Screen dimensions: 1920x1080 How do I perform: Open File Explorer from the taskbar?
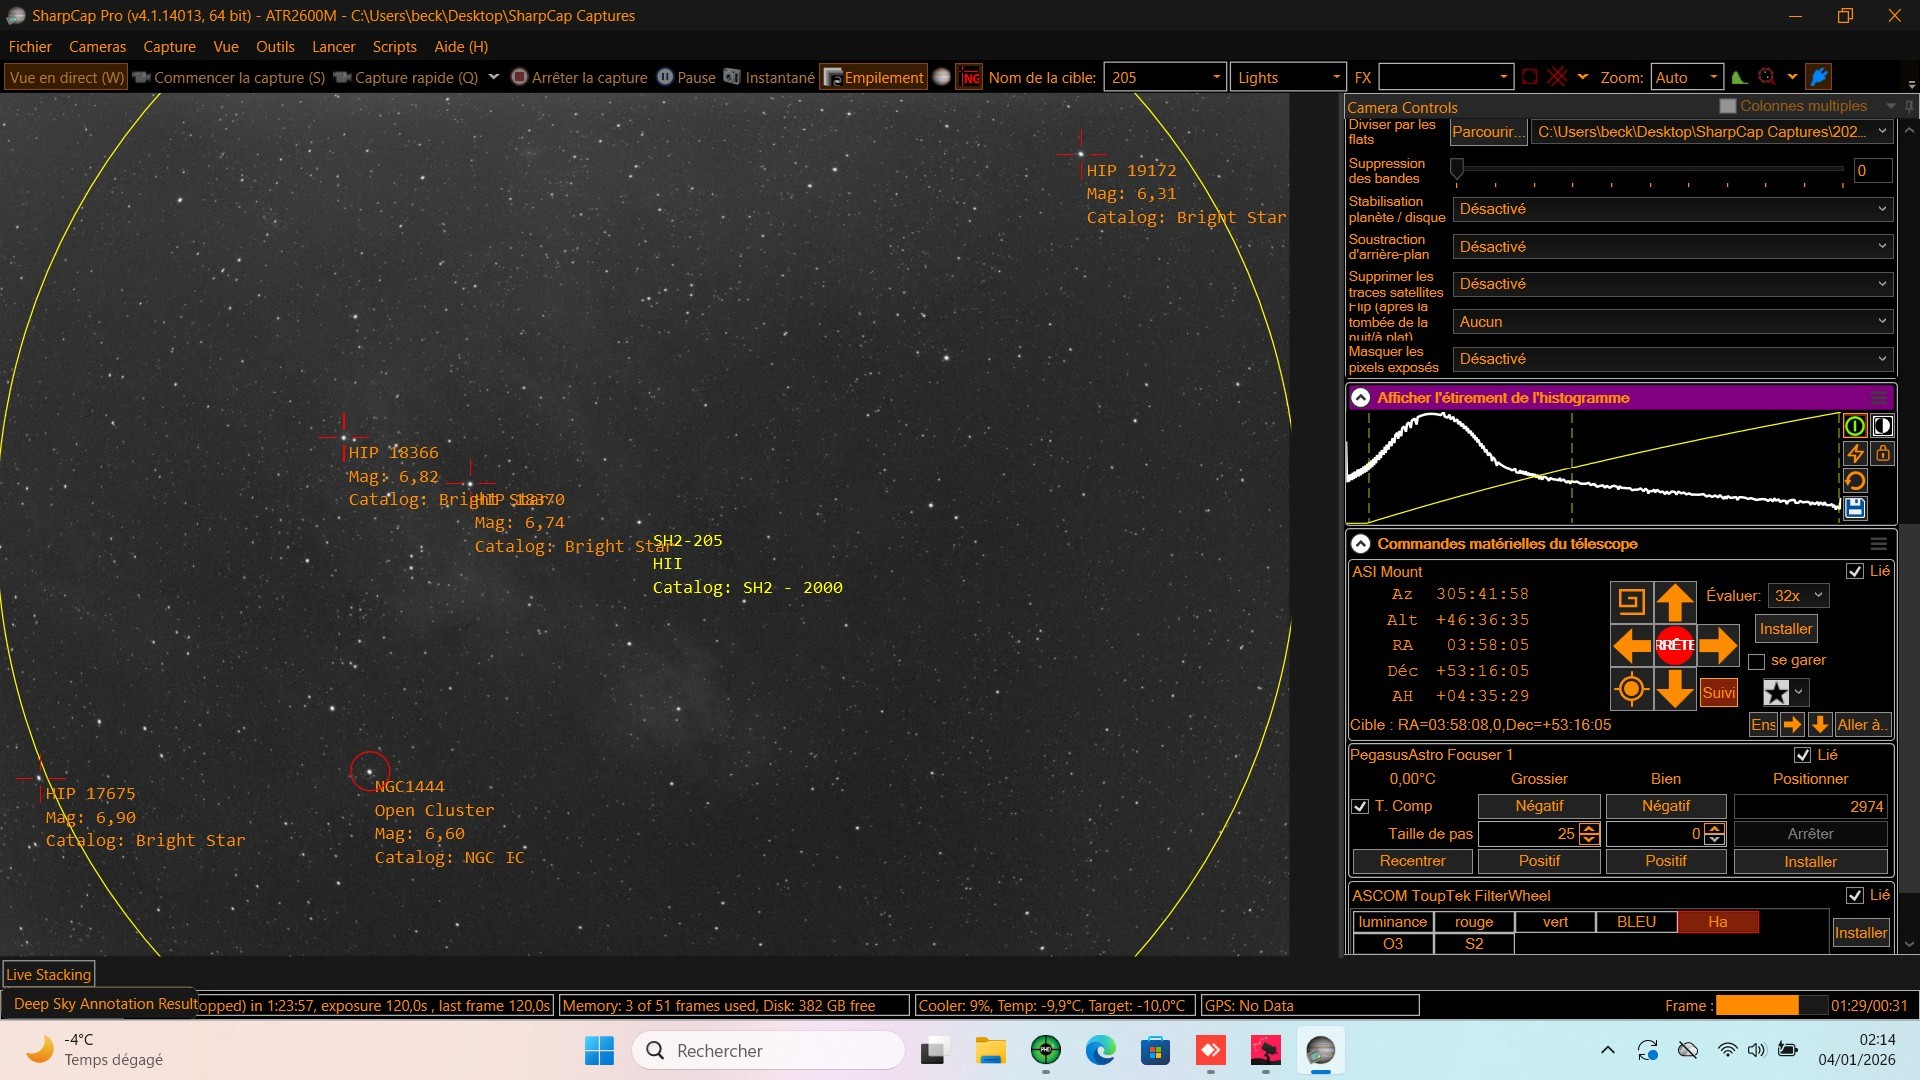click(990, 1051)
